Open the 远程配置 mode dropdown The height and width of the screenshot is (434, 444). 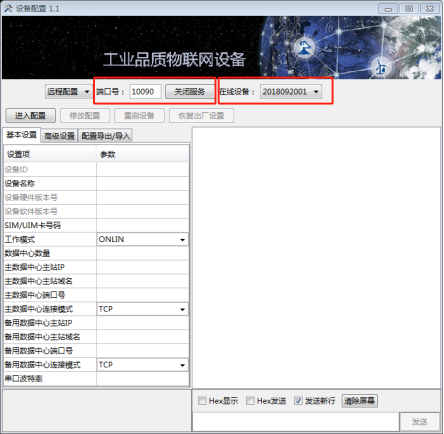[x=68, y=91]
